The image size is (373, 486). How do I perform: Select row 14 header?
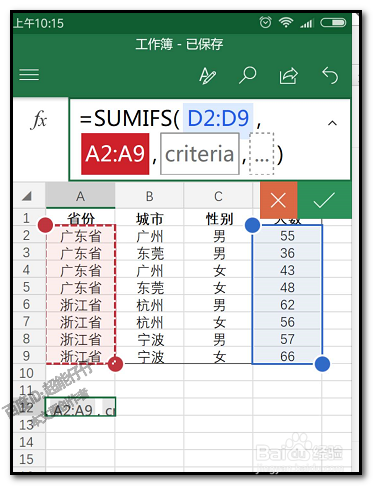(x=26, y=442)
